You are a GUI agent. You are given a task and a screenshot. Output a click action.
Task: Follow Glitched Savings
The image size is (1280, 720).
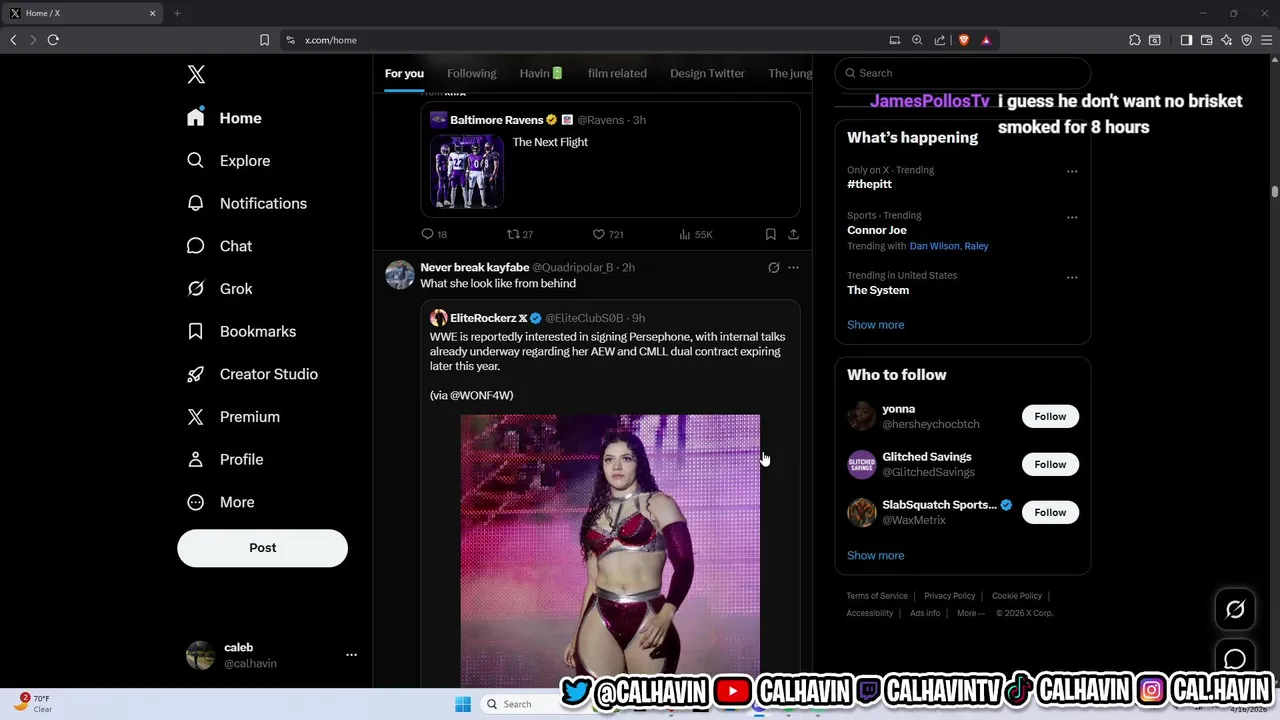pyautogui.click(x=1050, y=464)
